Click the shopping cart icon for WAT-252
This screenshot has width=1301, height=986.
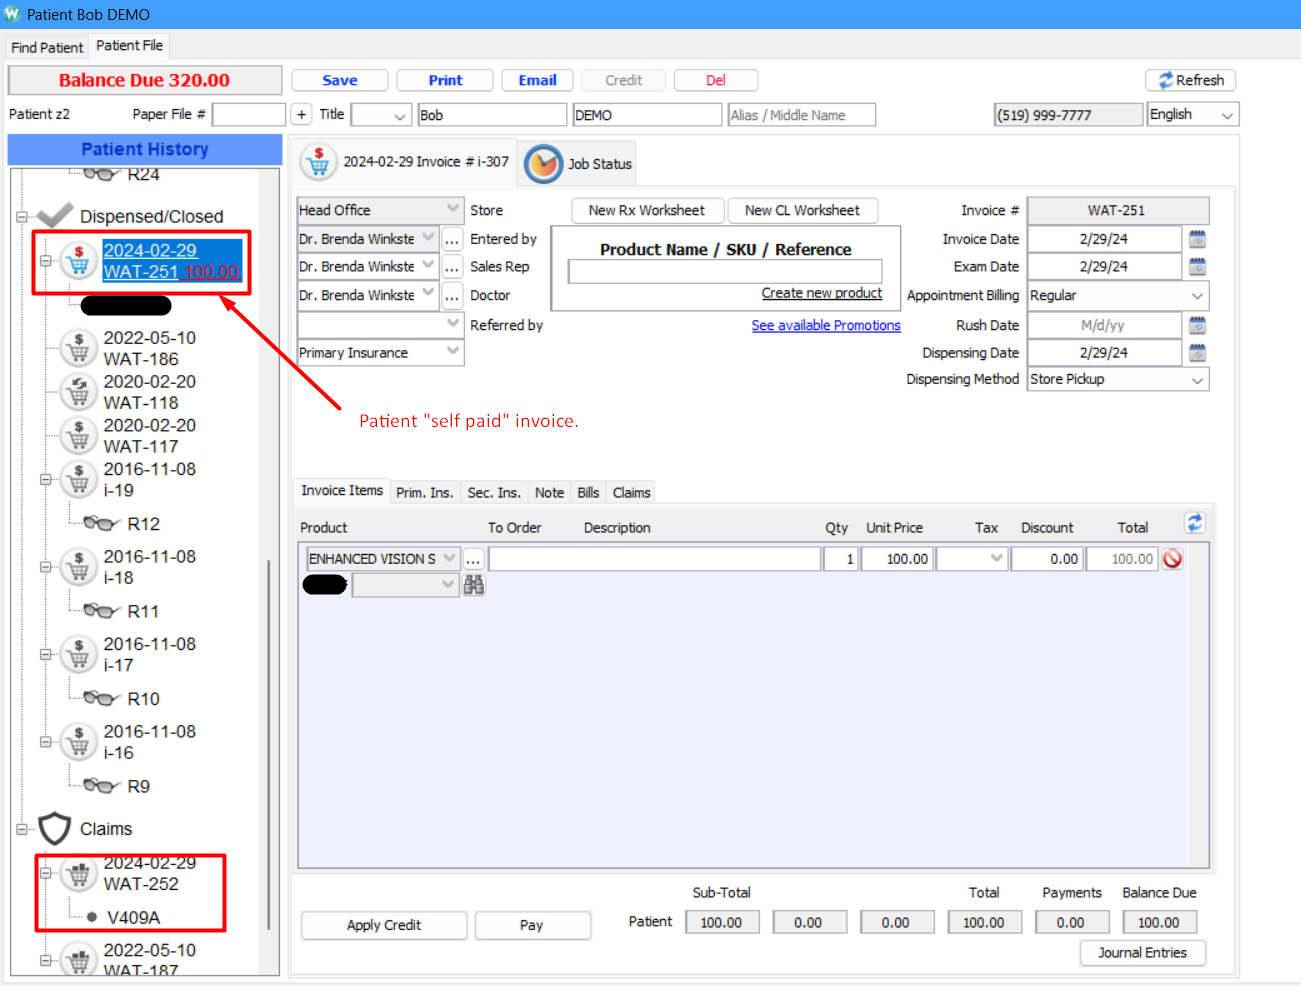[x=78, y=873]
